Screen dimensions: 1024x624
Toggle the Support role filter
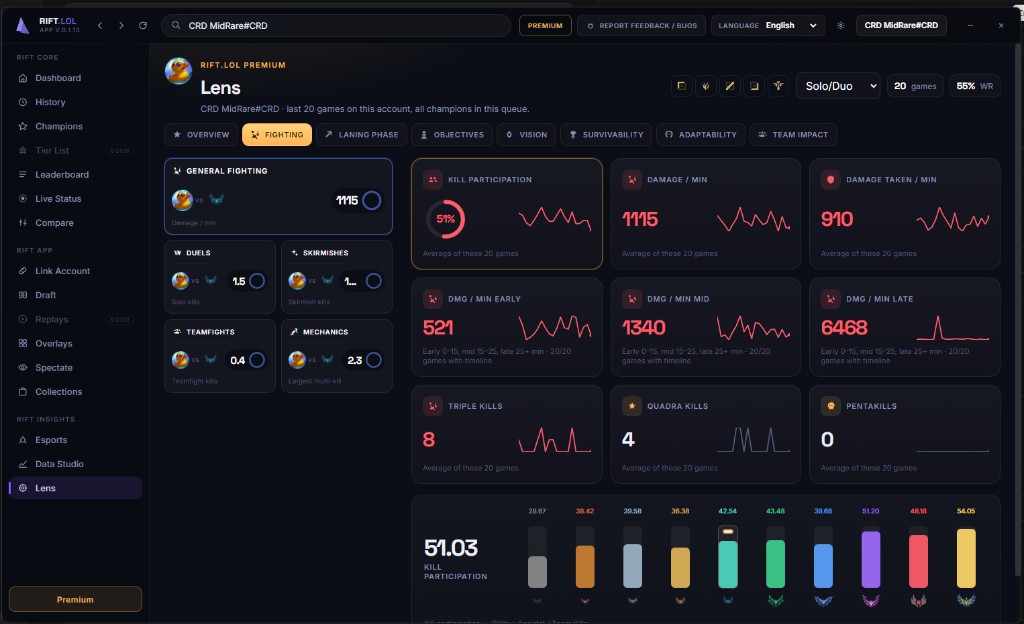778,86
